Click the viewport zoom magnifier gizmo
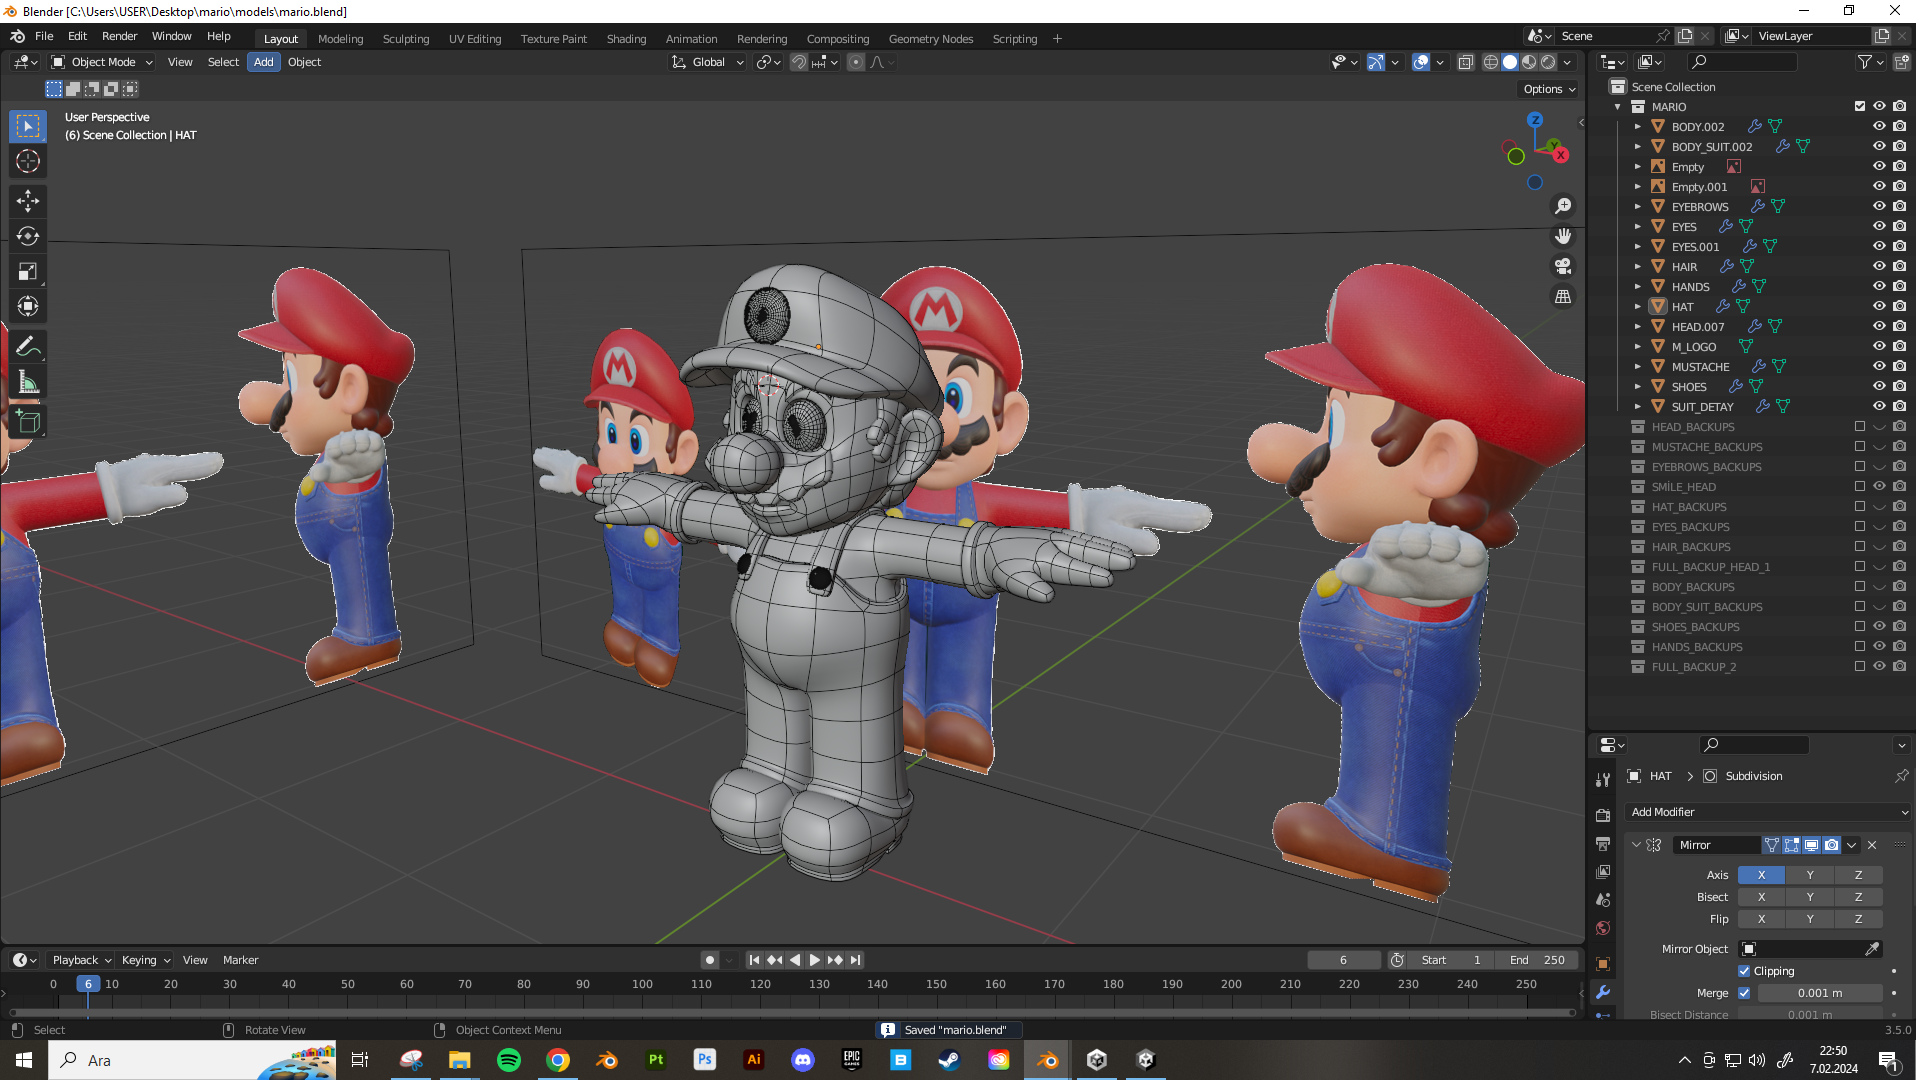The width and height of the screenshot is (1916, 1080). (1563, 206)
